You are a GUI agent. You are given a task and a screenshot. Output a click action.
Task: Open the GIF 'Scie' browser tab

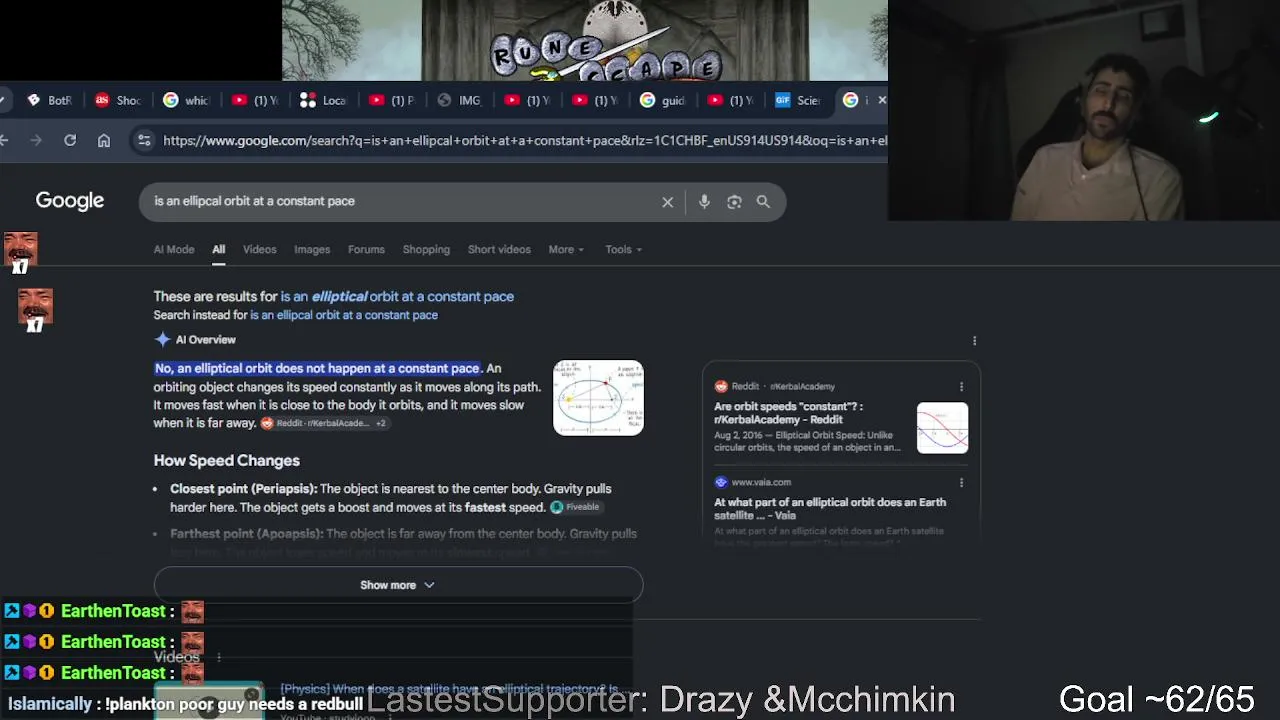[x=797, y=100]
